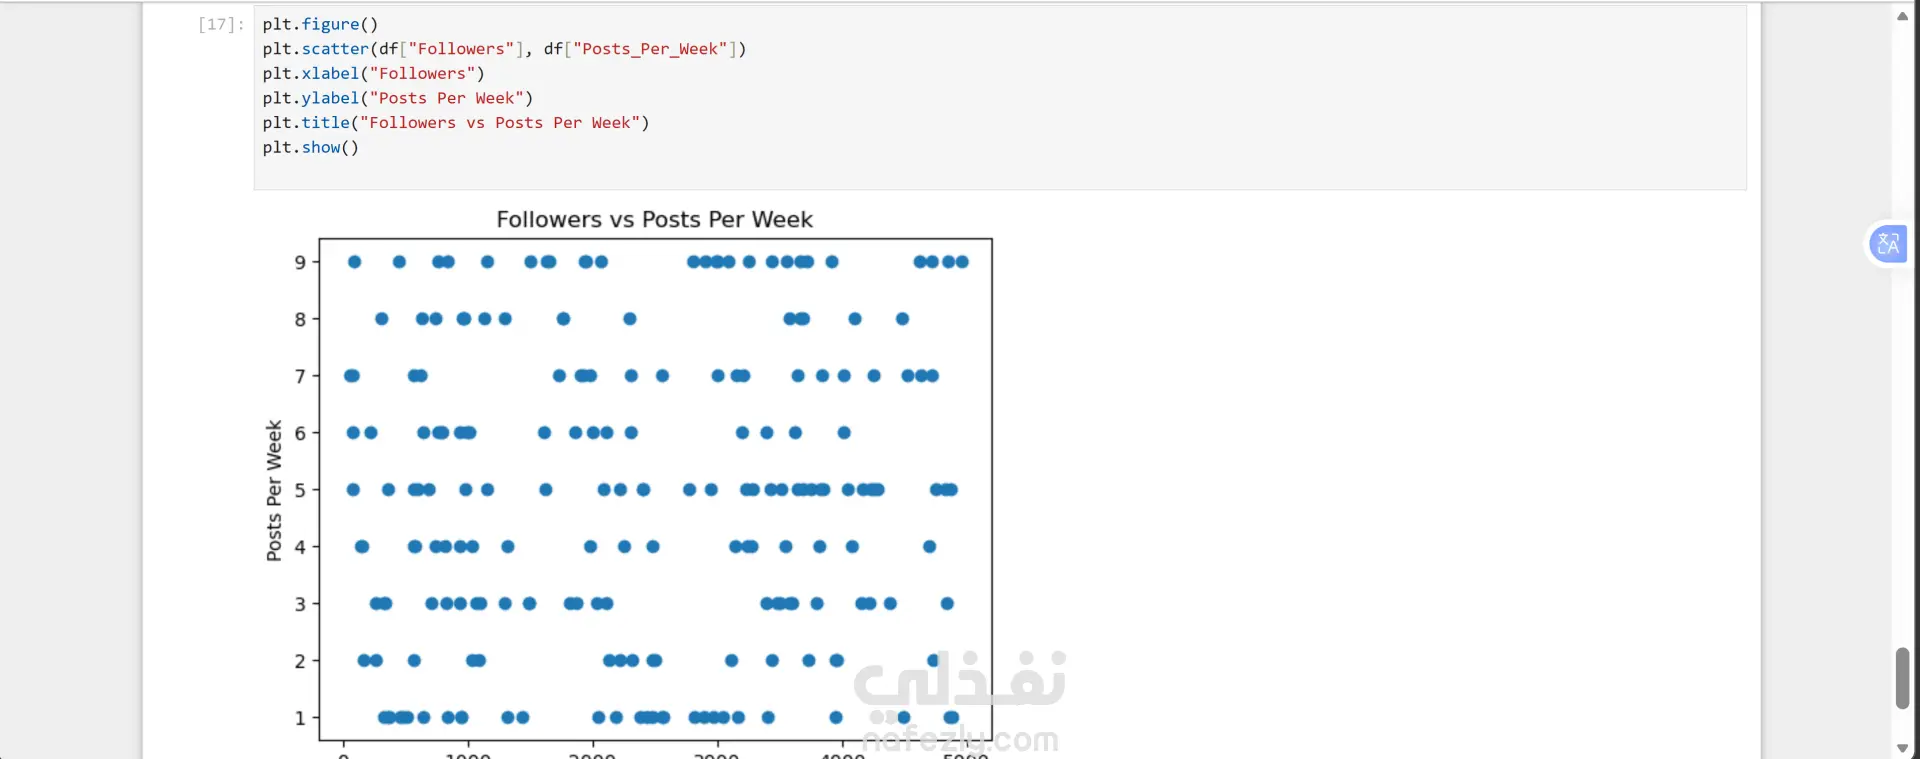Click the empty bottom area of the code cell

coord(1000,174)
